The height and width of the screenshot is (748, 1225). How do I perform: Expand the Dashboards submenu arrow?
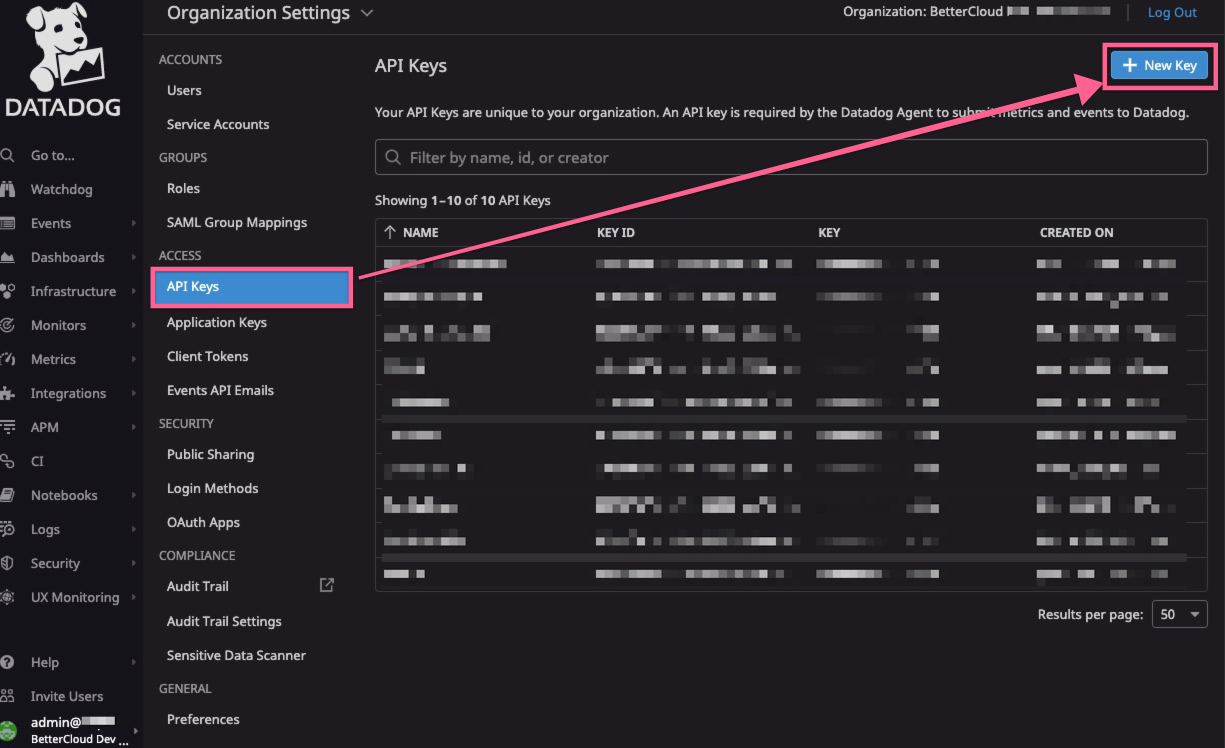(133, 257)
